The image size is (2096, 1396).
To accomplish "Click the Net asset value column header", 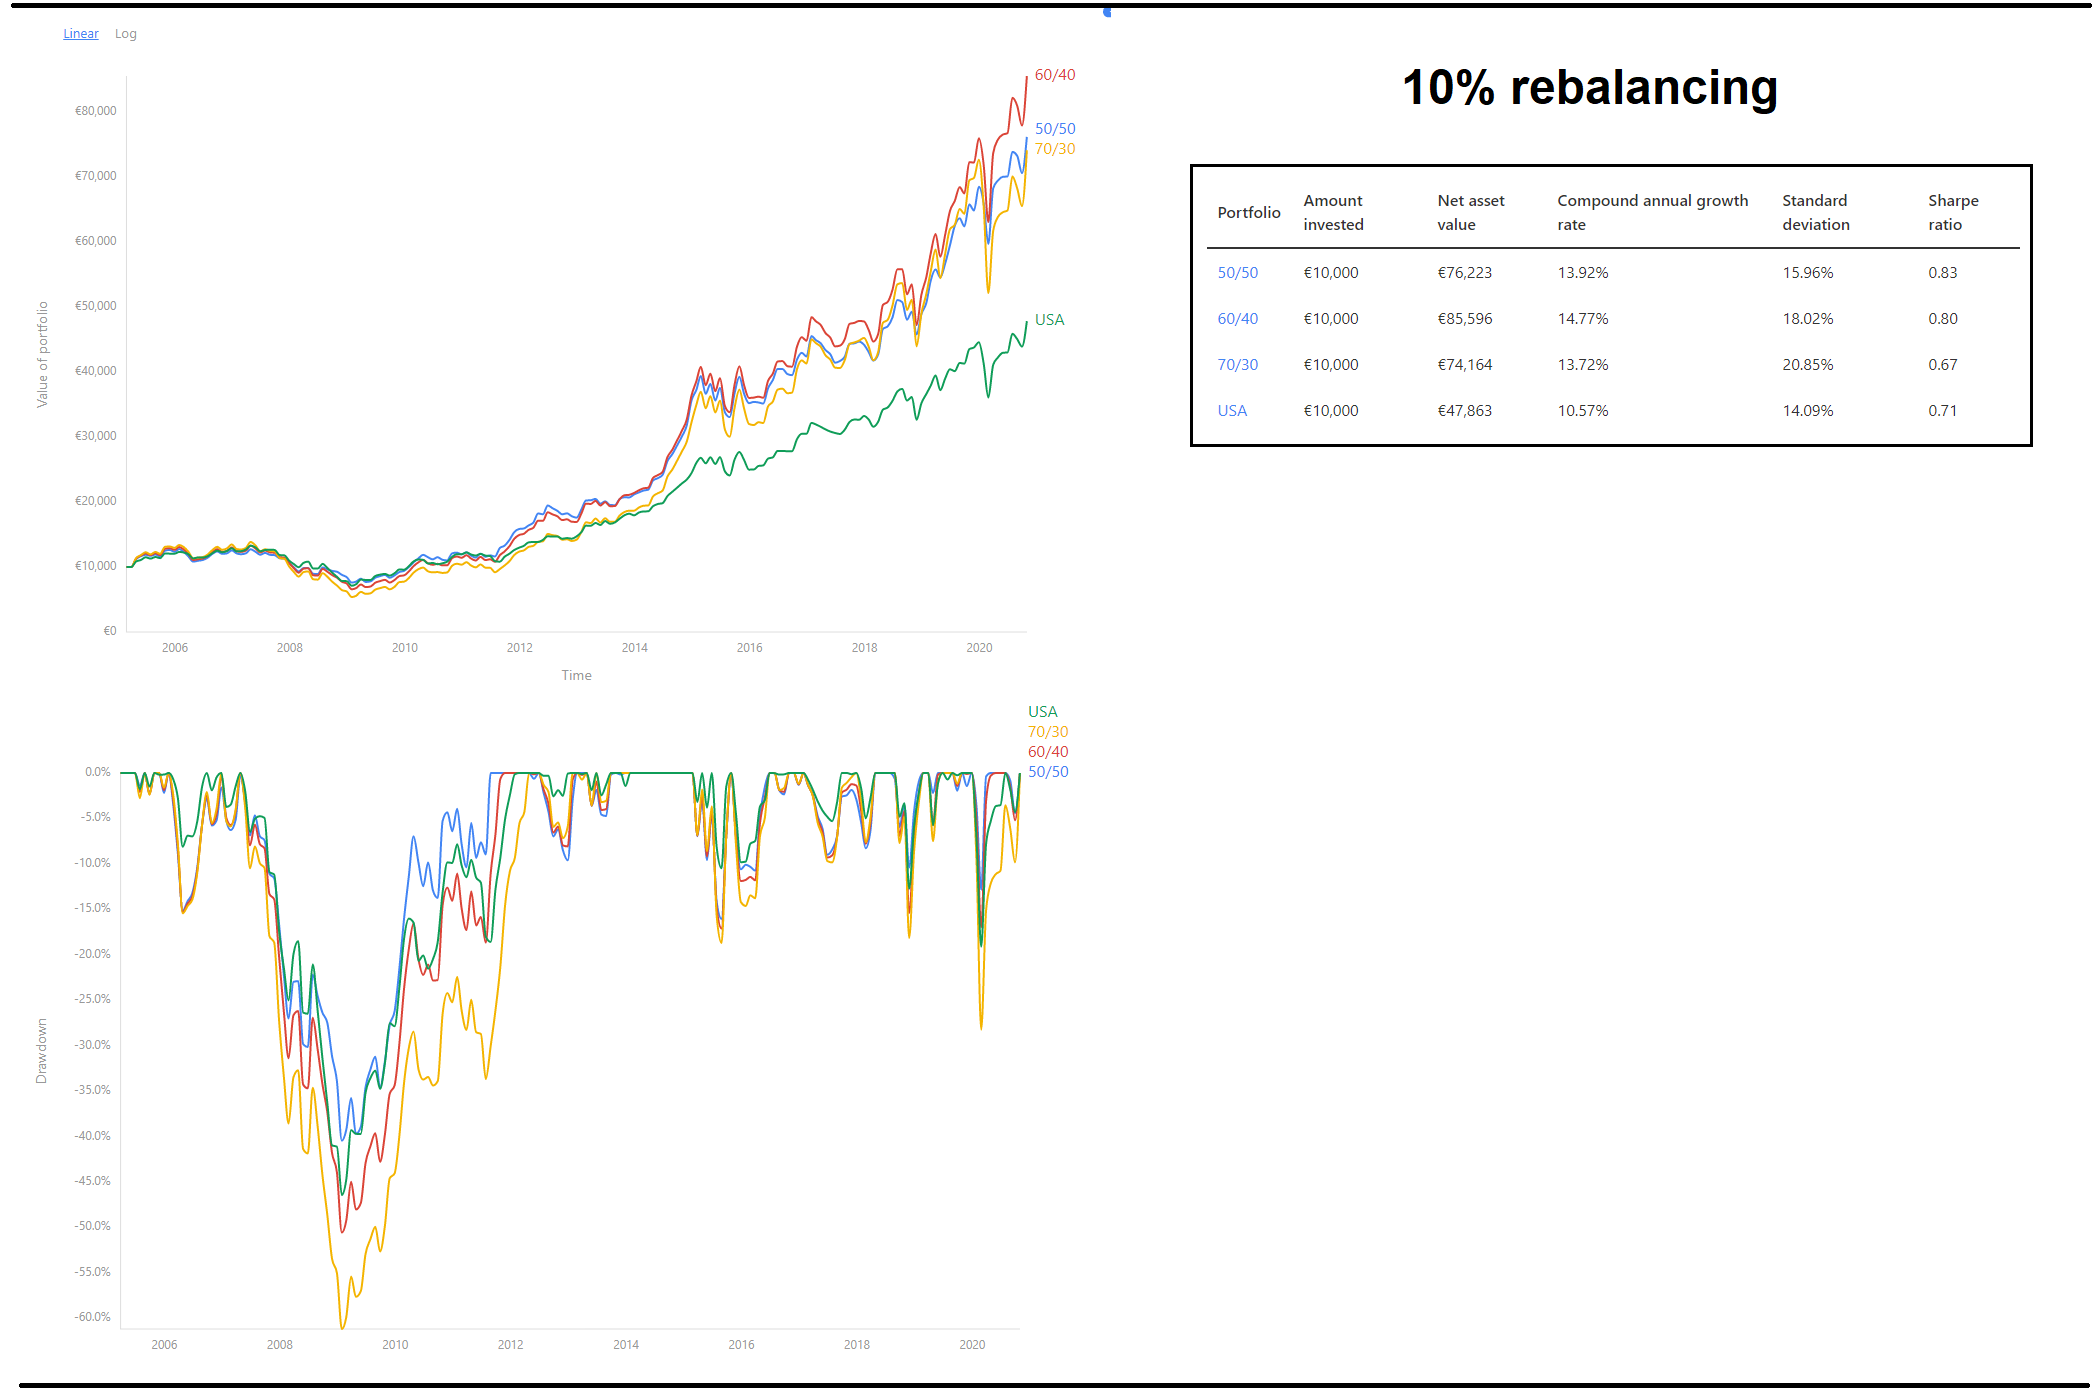I will pyautogui.click(x=1470, y=213).
